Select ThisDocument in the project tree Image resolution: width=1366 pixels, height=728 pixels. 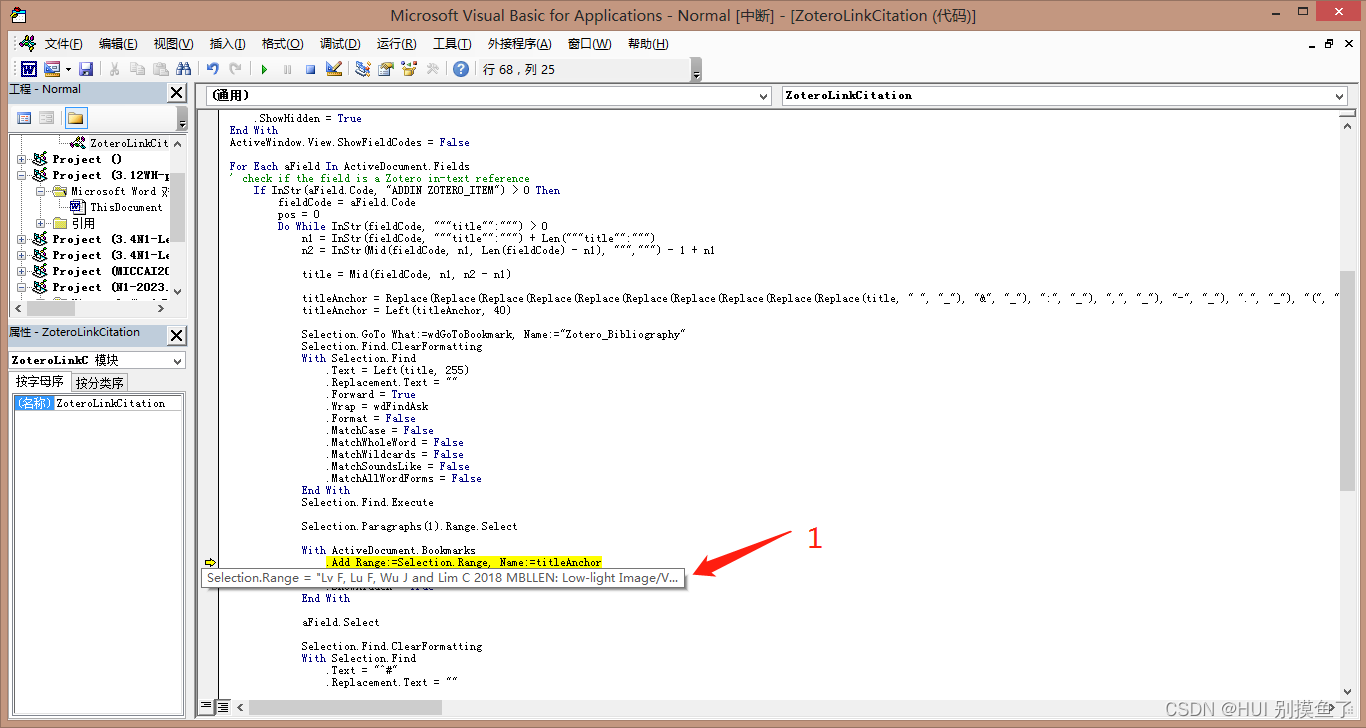[125, 207]
